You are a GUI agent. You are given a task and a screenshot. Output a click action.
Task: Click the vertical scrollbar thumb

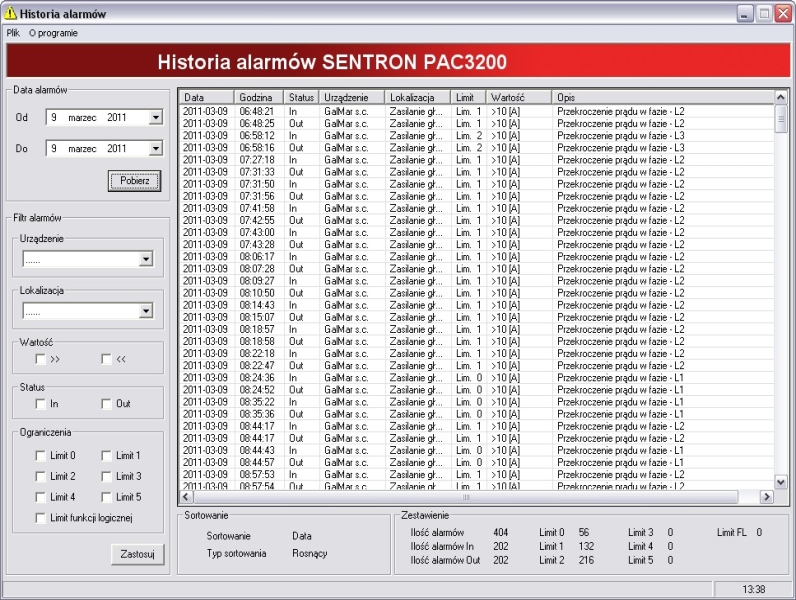[x=781, y=119]
